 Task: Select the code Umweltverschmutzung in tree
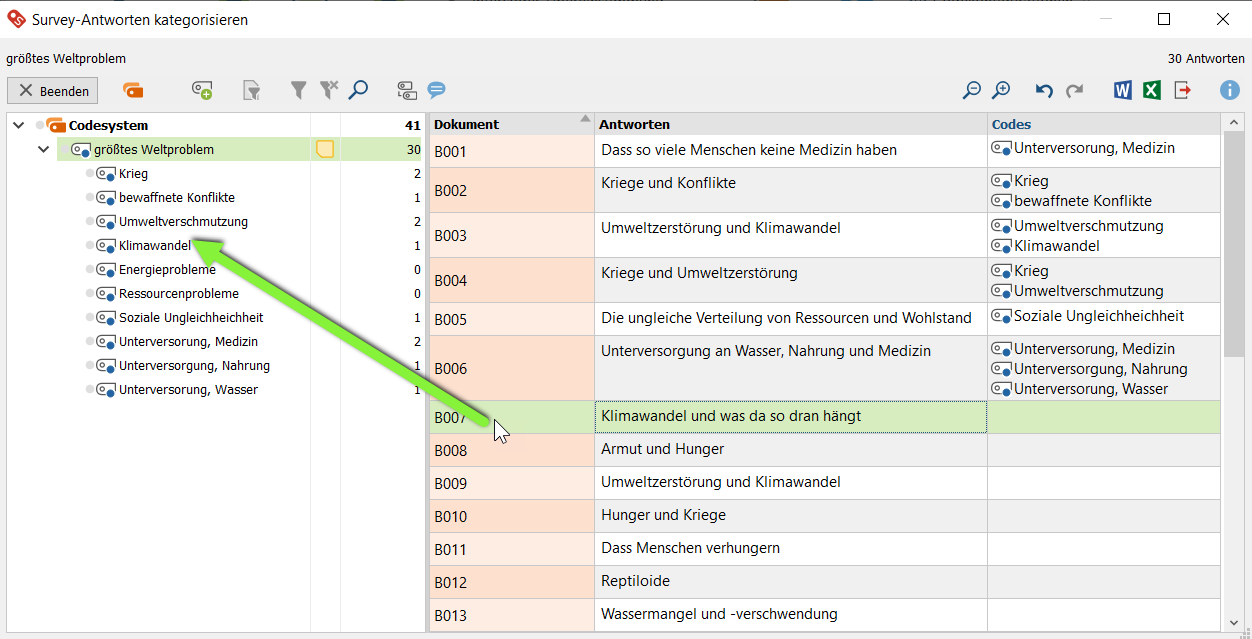click(183, 222)
